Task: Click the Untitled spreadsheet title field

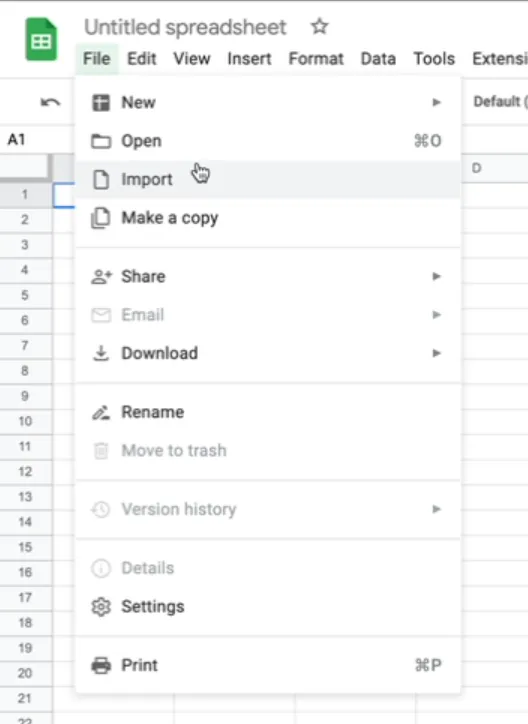Action: pyautogui.click(x=185, y=27)
